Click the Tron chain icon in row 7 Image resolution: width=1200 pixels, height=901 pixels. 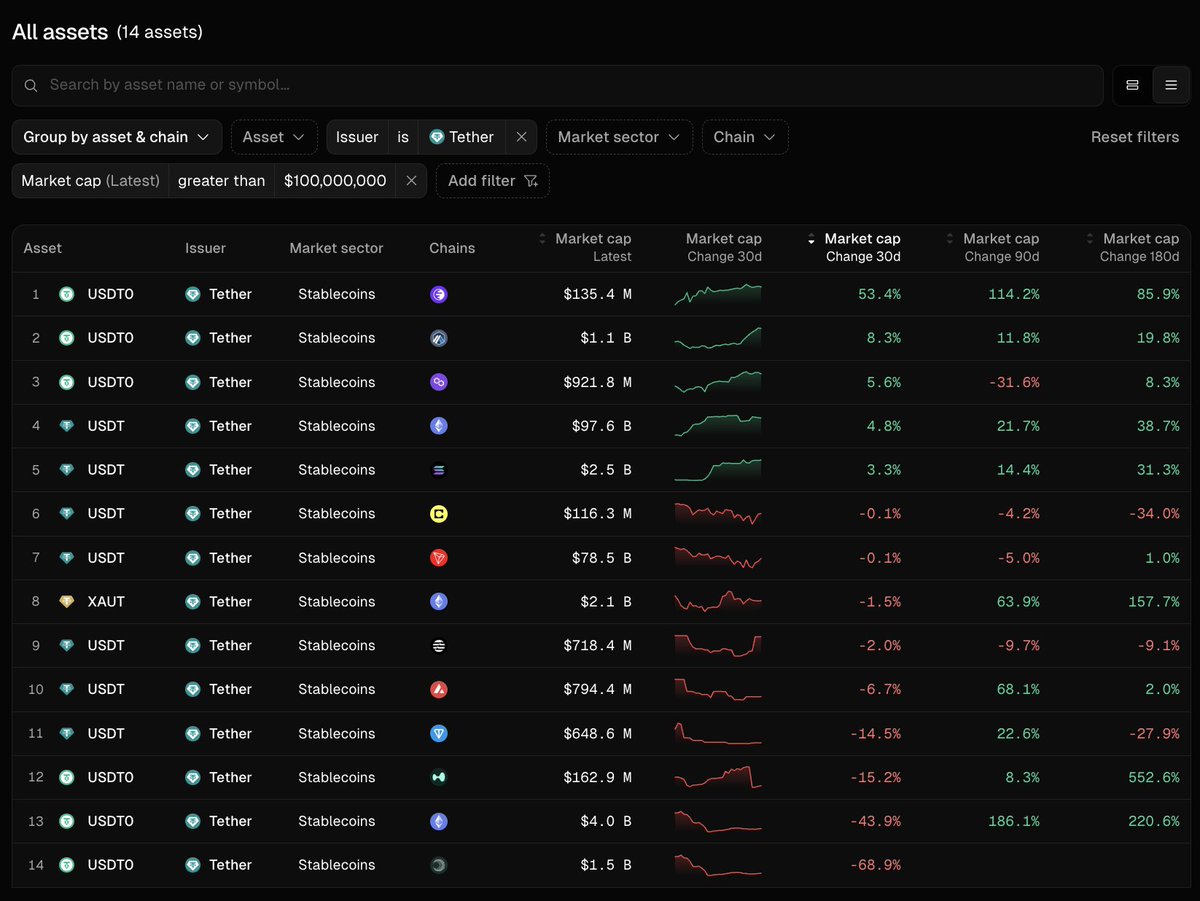(x=438, y=558)
